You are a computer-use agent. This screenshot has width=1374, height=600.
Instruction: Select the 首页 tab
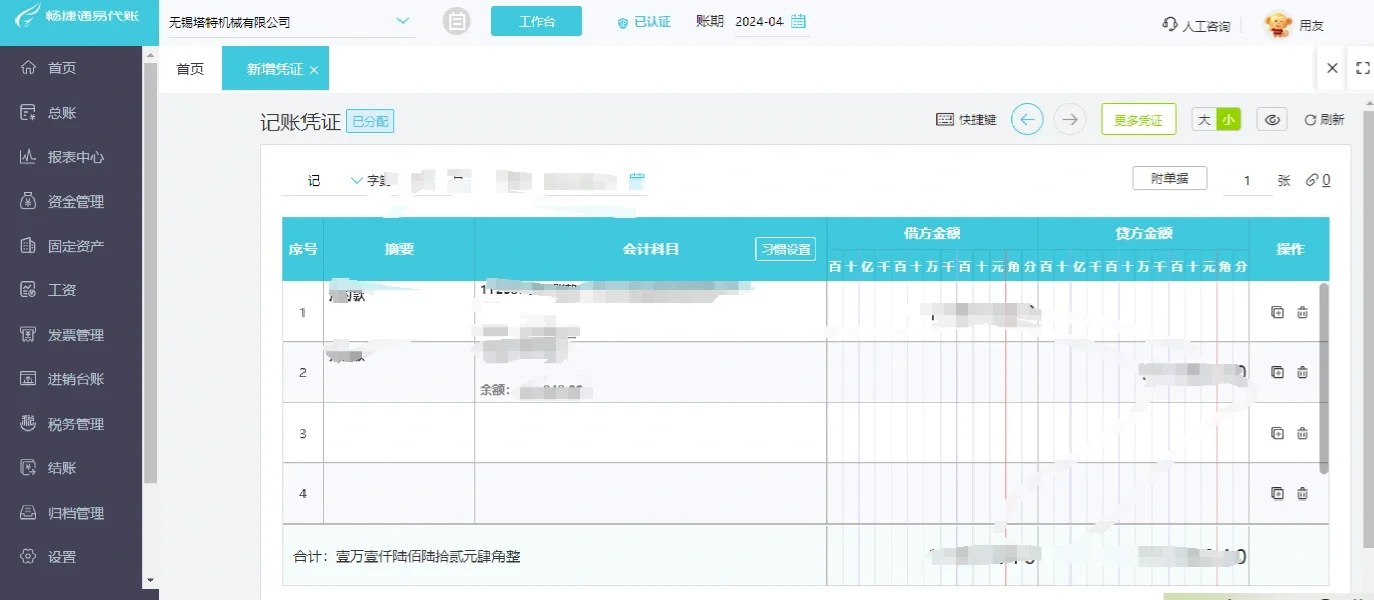click(x=189, y=68)
